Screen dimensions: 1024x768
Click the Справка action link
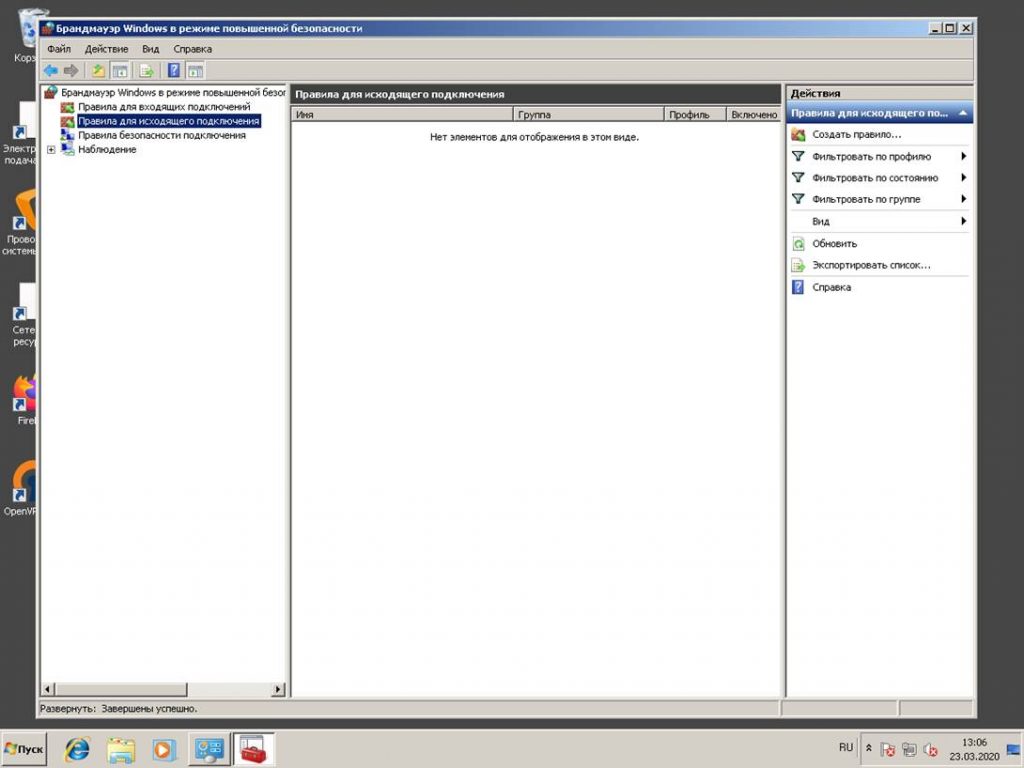click(x=831, y=287)
